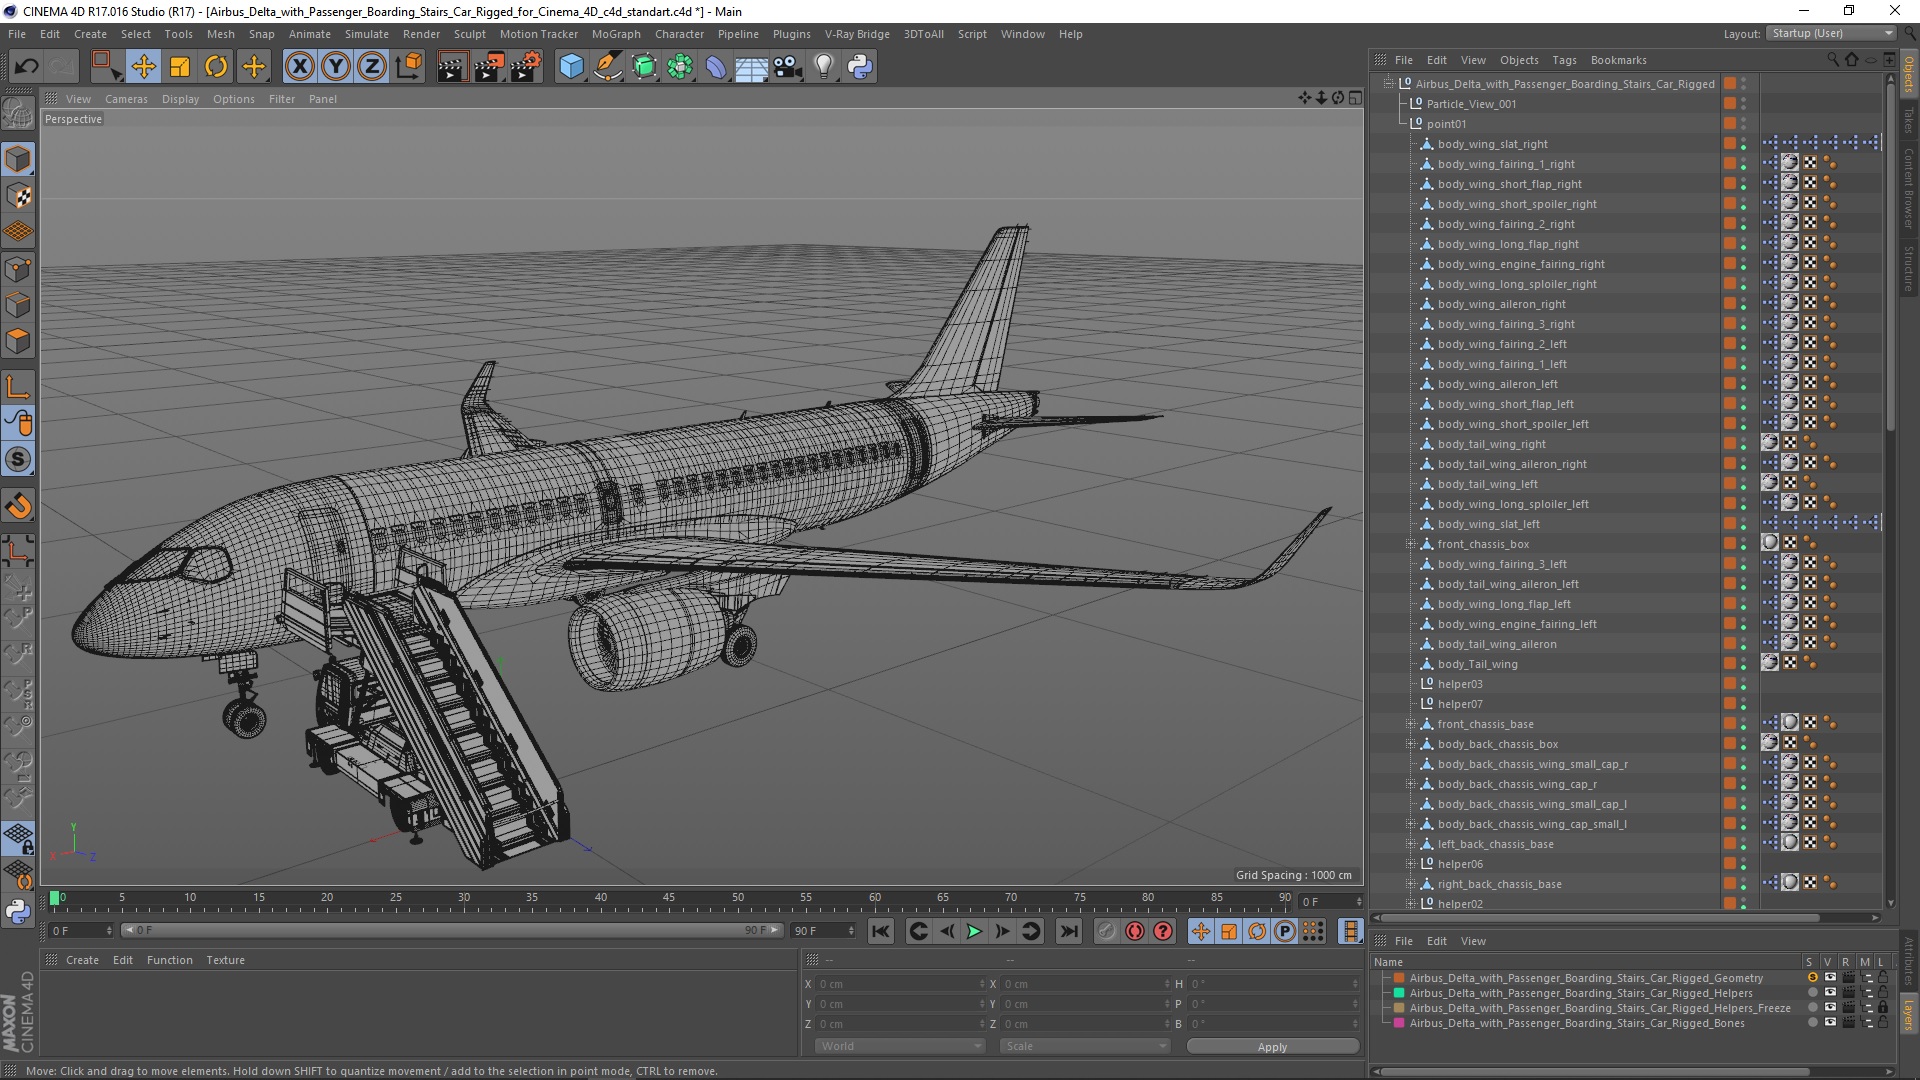This screenshot has height=1080, width=1920.
Task: Switch to Model mode in left palette
Action: pos(18,160)
